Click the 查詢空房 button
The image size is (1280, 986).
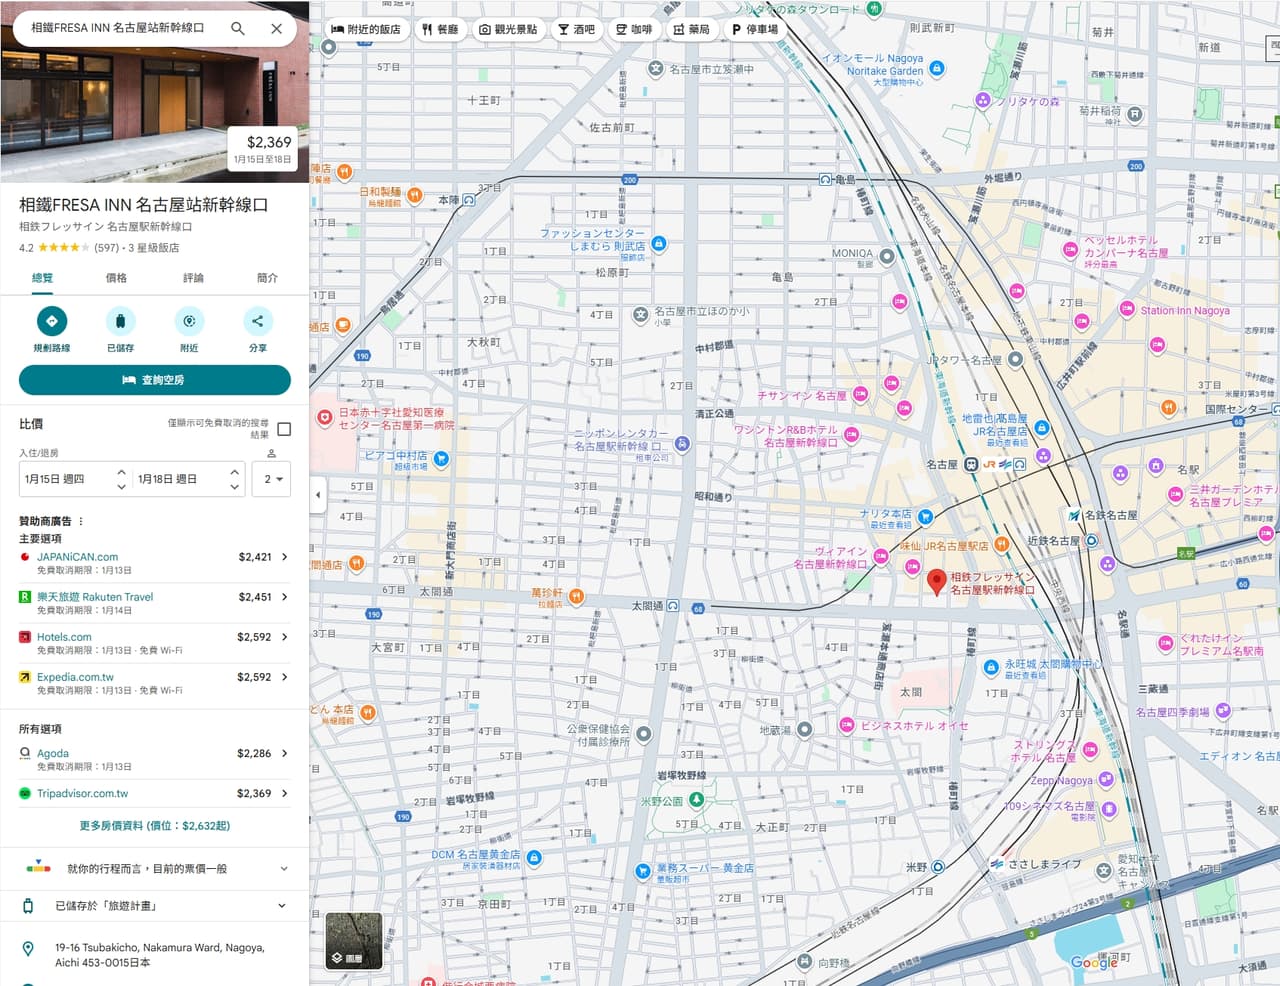155,380
